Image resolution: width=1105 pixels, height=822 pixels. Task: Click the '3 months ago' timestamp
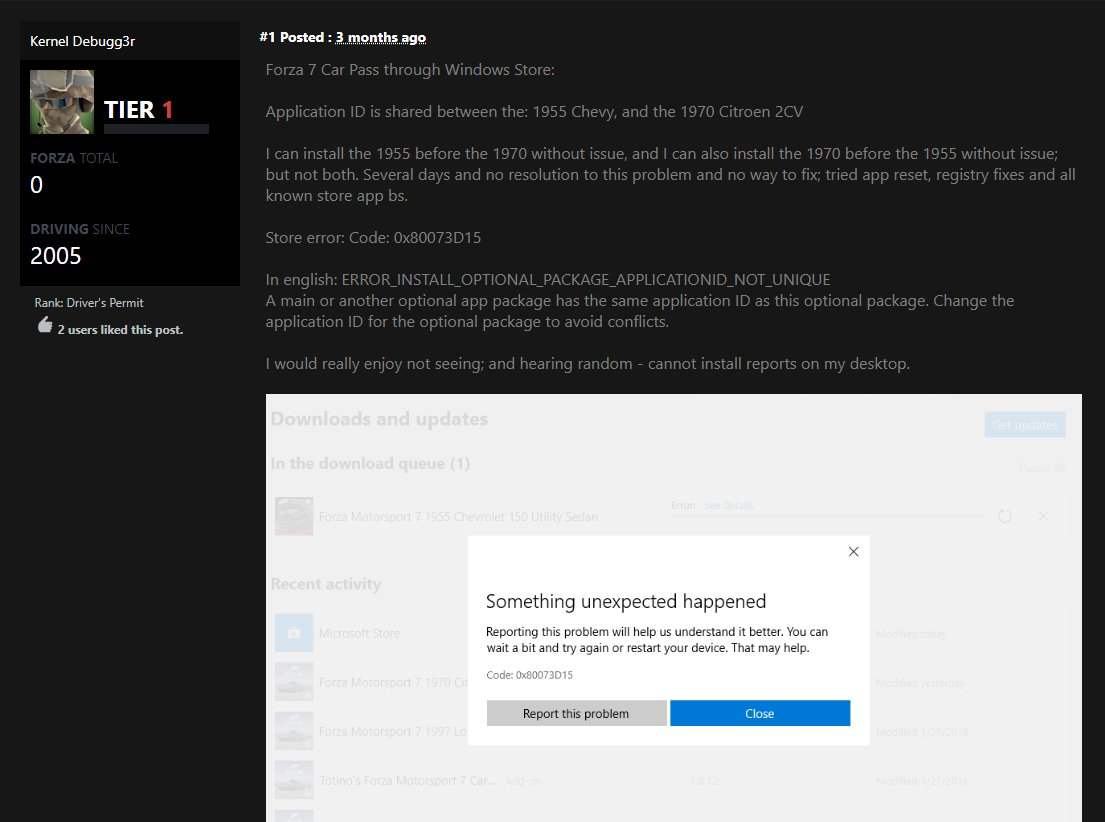(381, 37)
